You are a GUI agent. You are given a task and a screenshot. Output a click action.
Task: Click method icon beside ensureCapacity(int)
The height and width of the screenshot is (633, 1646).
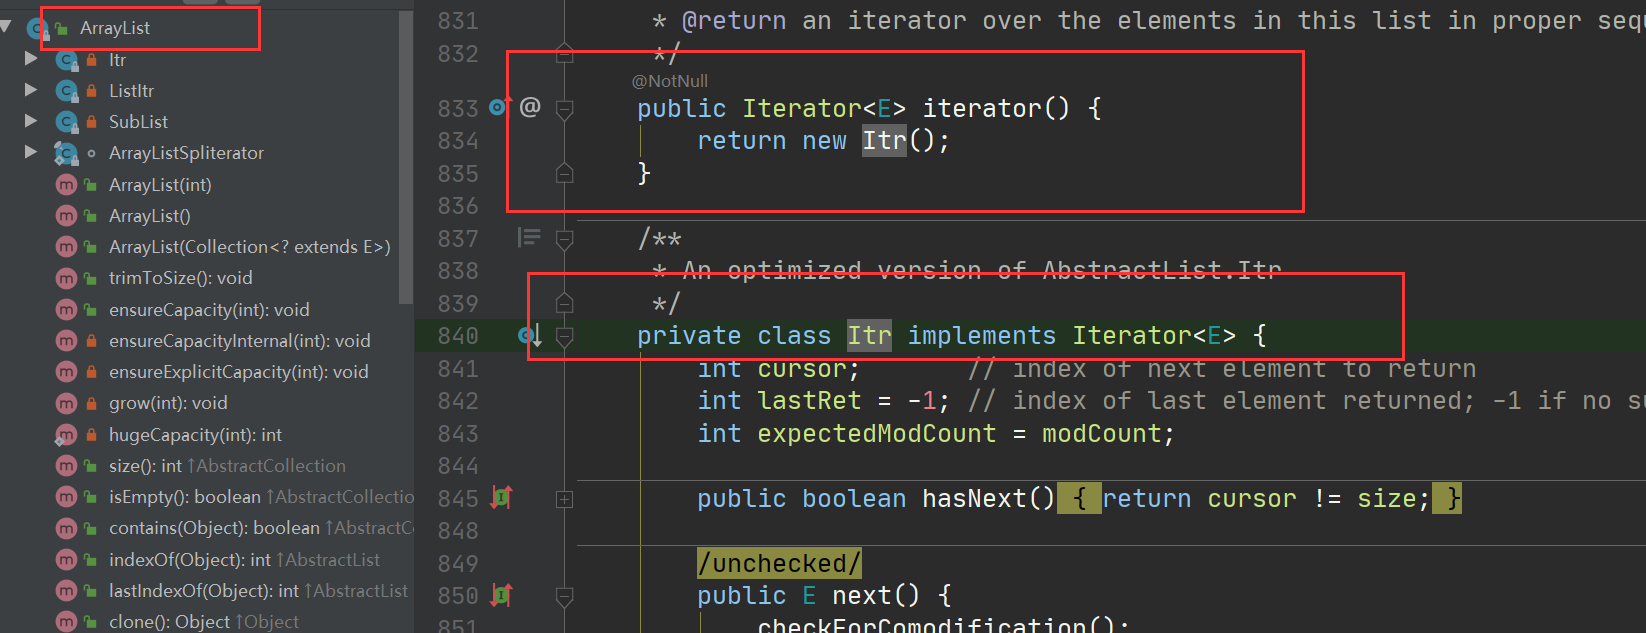(x=66, y=310)
